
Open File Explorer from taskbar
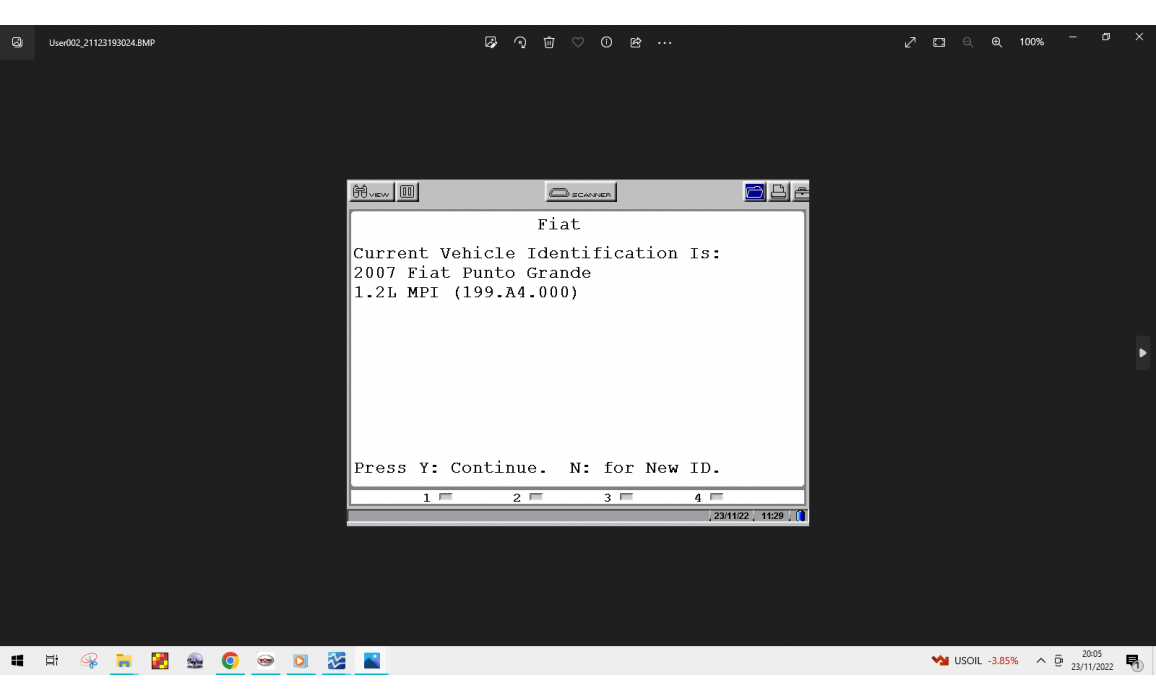click(x=124, y=661)
